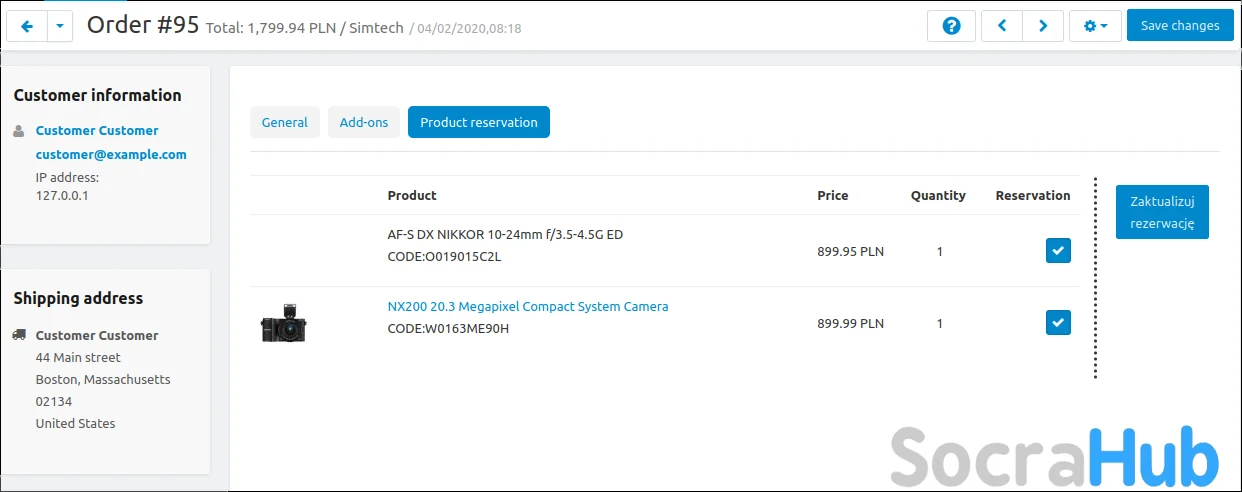Select the Product reservation tab
Viewport: 1242px width, 492px height.
coord(478,122)
